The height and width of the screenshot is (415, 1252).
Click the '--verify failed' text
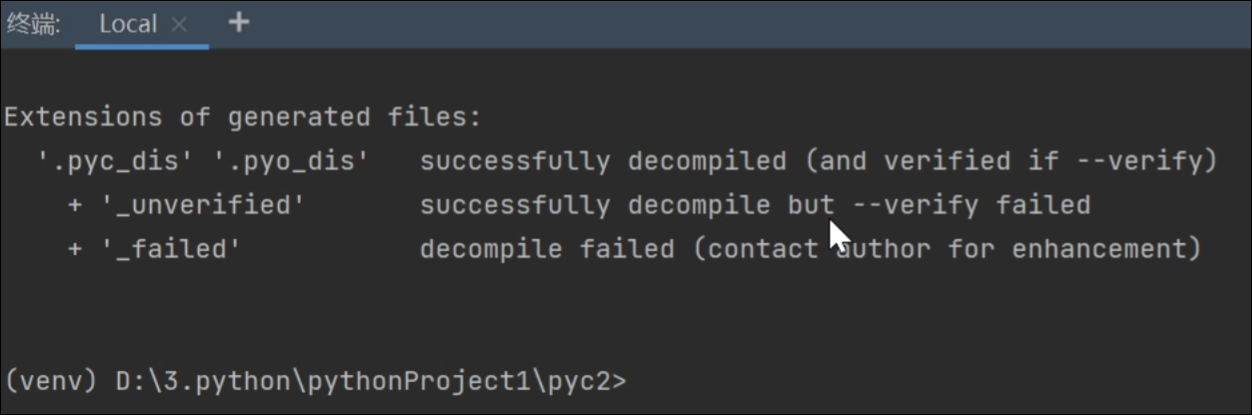[x=970, y=205]
